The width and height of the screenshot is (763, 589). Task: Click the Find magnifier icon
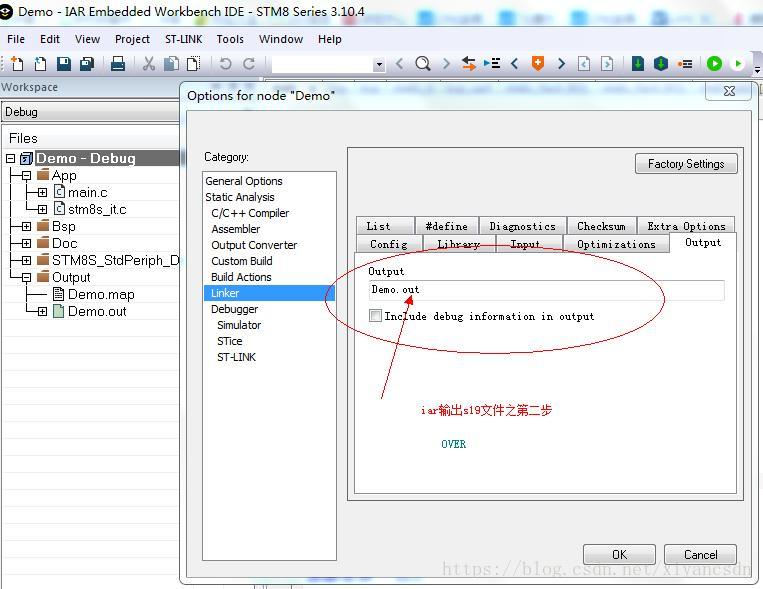click(x=423, y=64)
